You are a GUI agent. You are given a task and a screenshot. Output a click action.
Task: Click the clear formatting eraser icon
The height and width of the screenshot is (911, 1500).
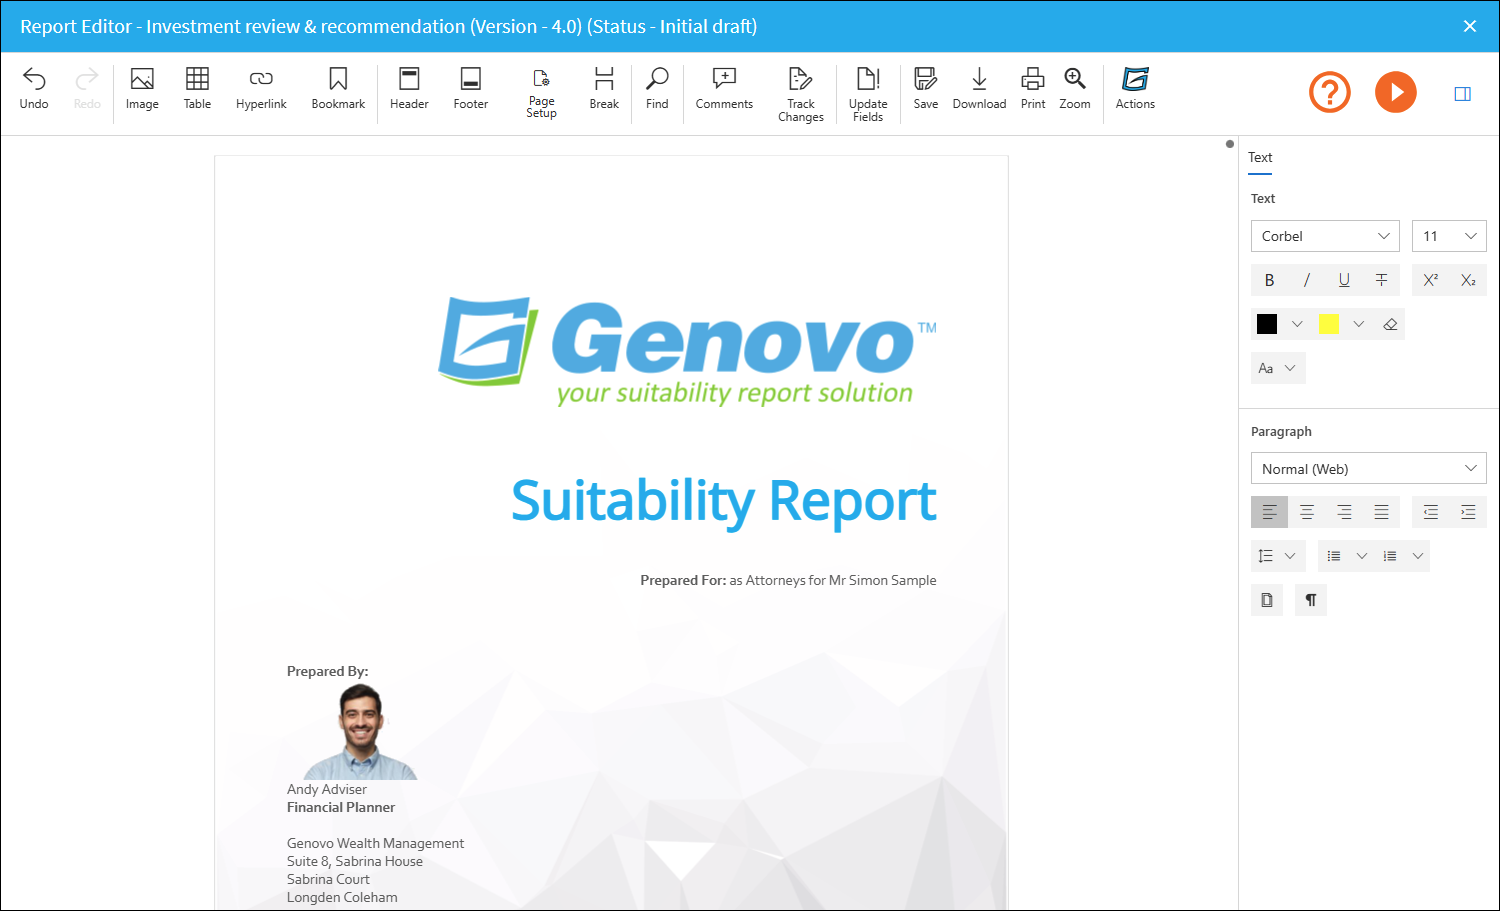1390,324
